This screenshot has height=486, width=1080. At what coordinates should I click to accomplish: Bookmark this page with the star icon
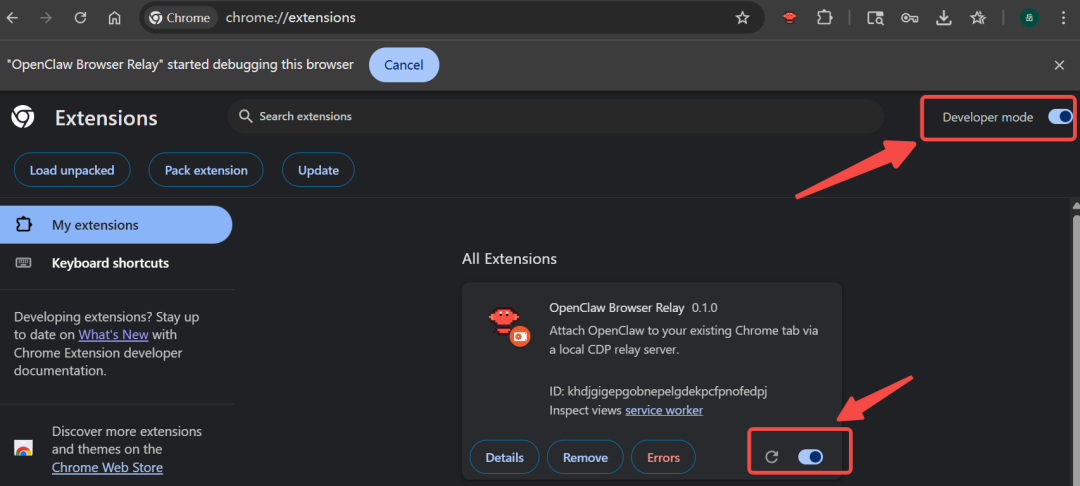click(x=742, y=18)
